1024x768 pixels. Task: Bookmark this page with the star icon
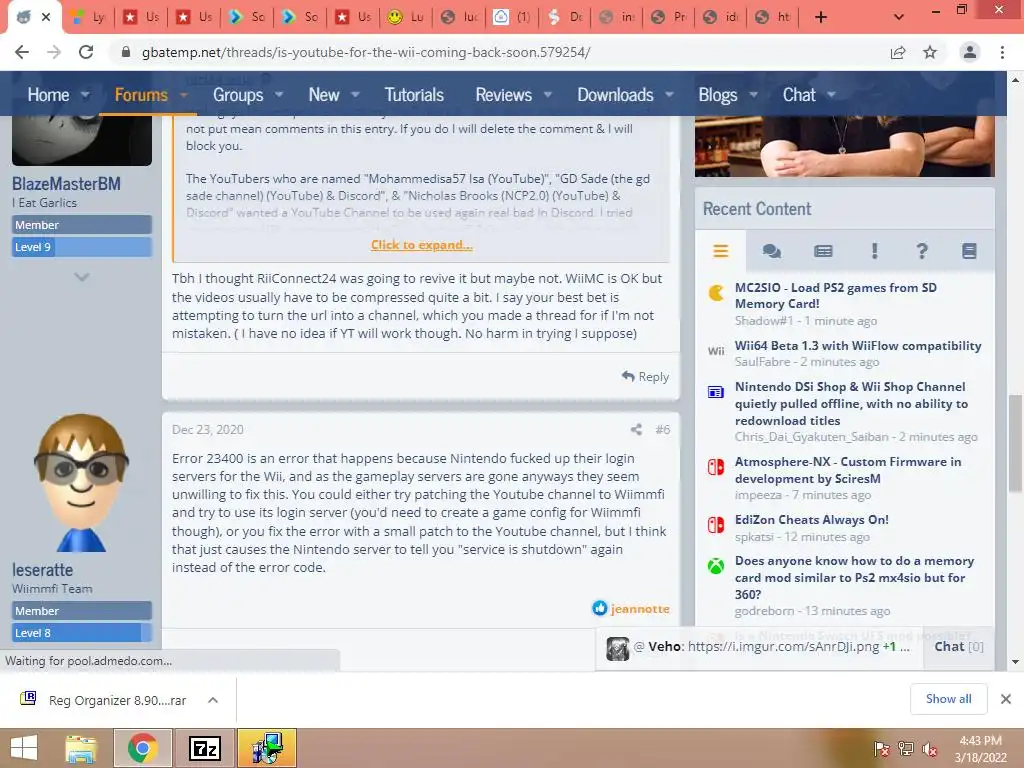930,52
